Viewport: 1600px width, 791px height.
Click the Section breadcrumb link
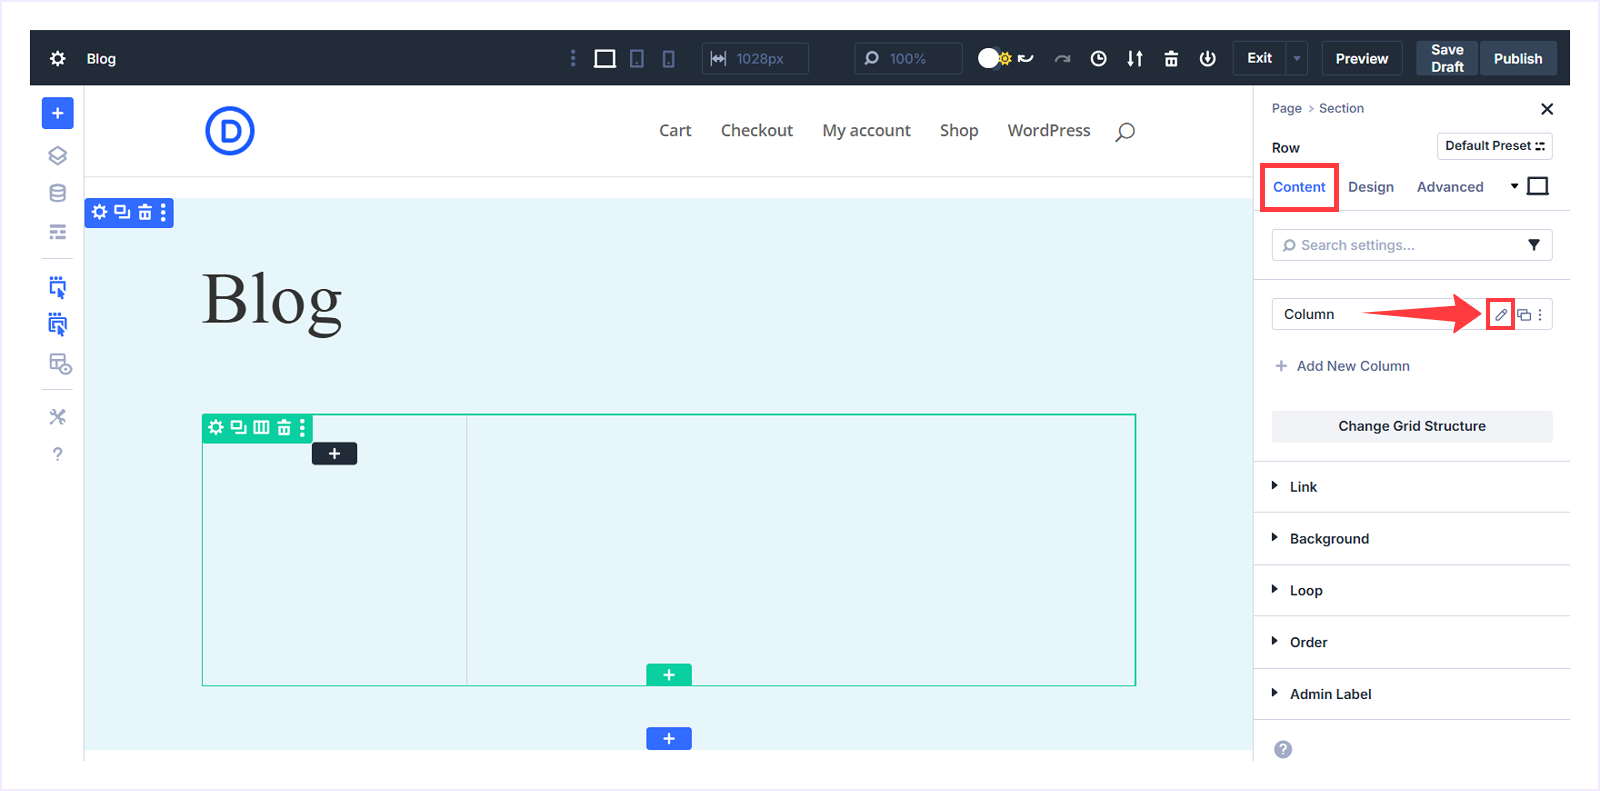1341,108
